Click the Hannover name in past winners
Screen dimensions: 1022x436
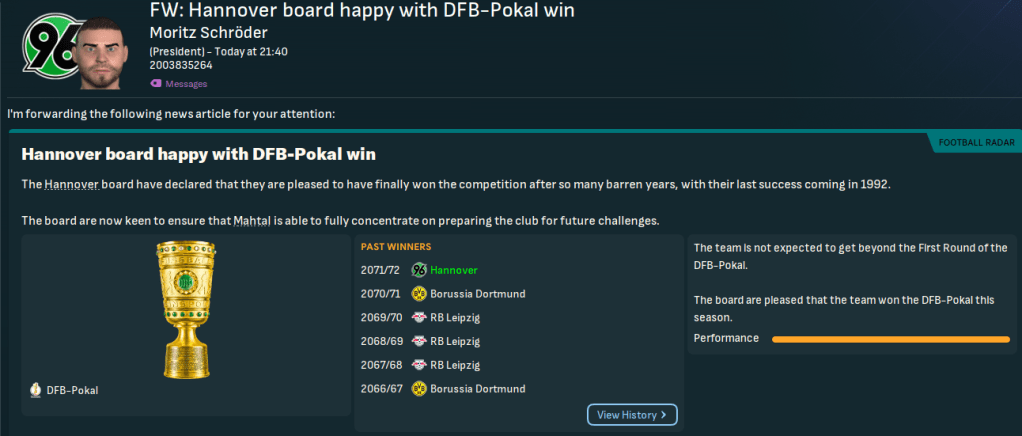point(456,270)
